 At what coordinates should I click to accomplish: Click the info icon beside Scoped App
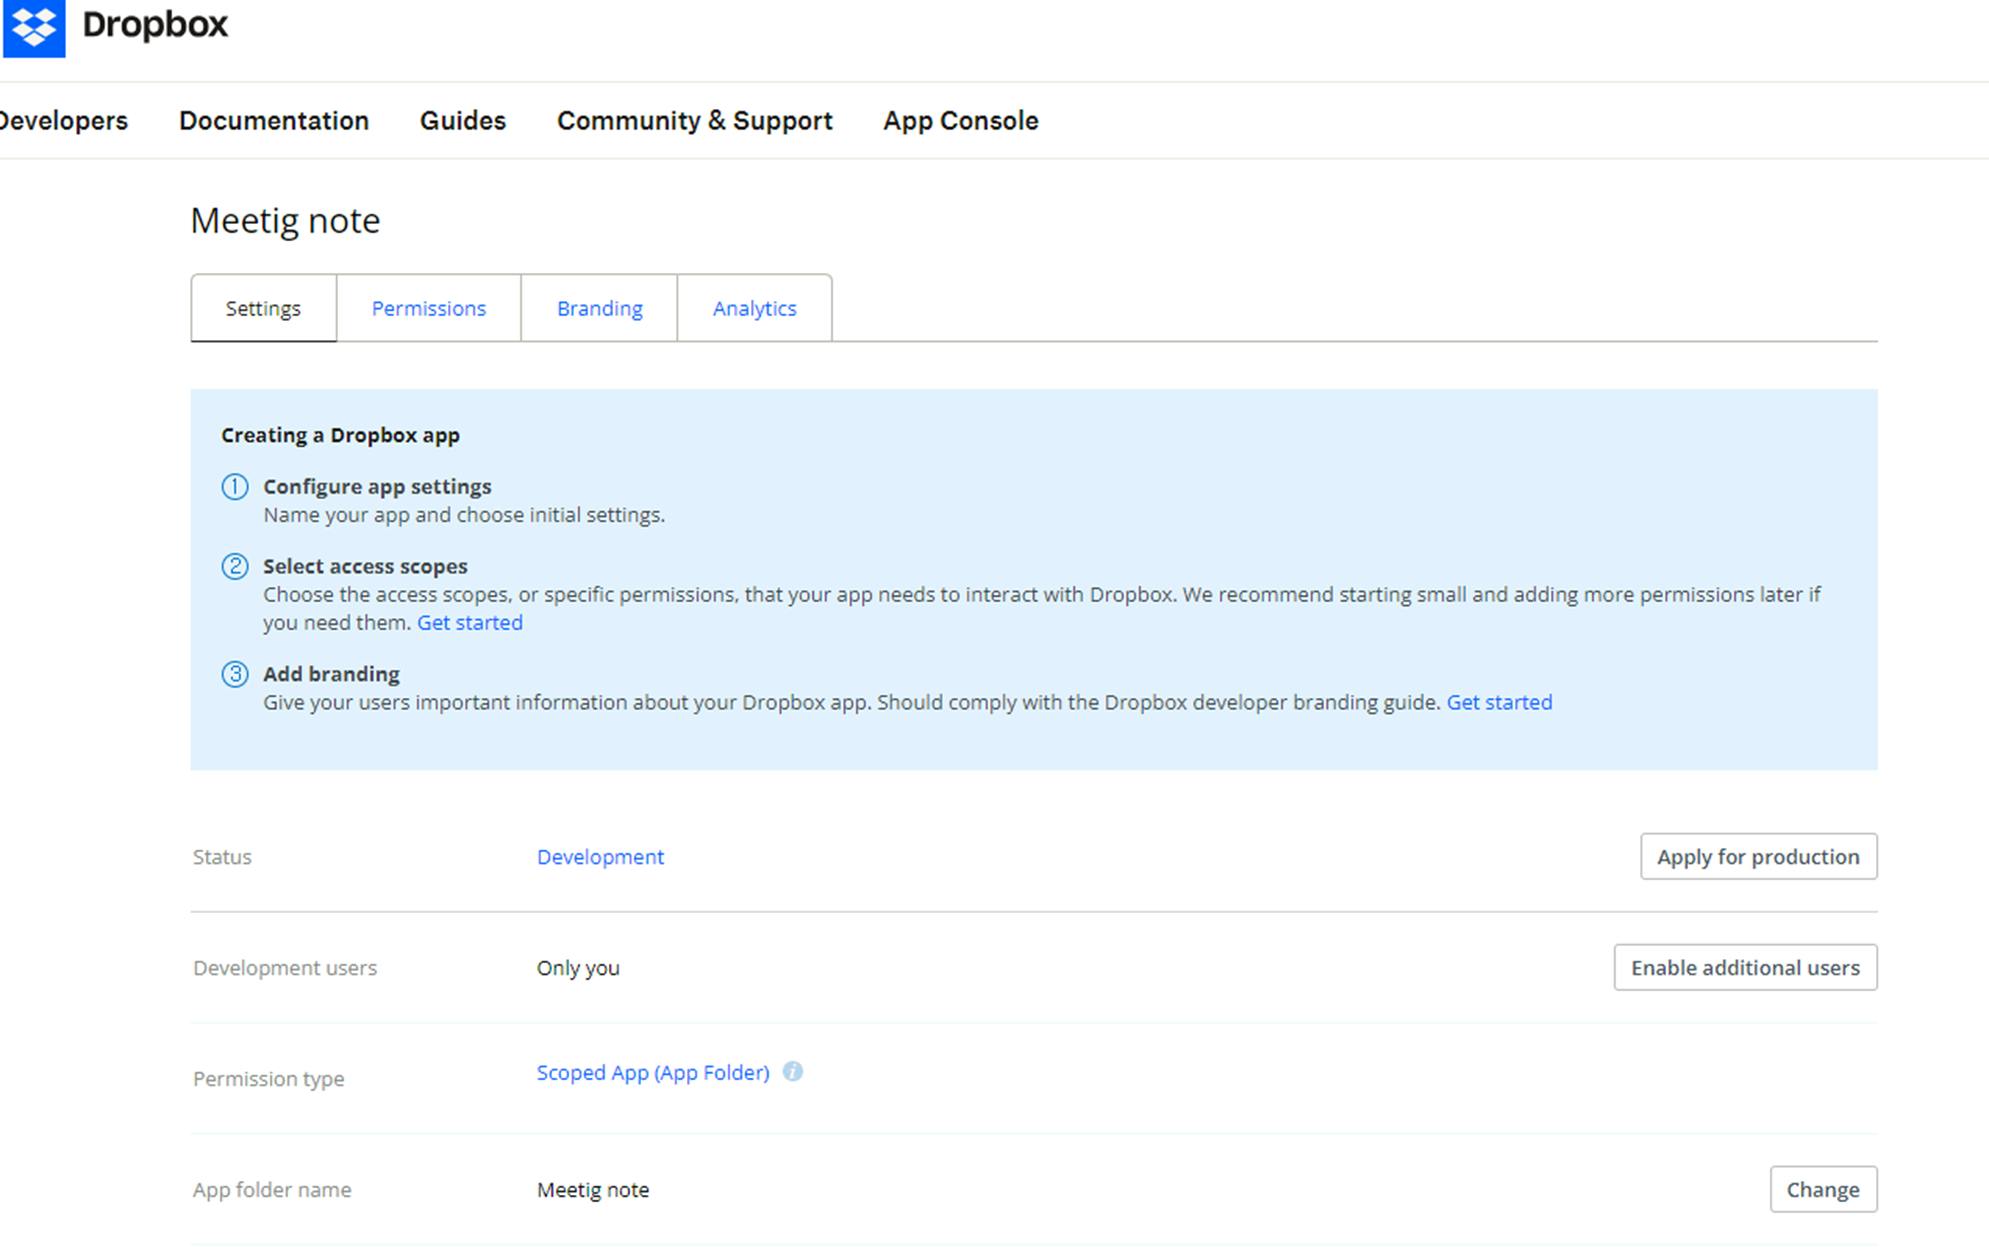(792, 1071)
